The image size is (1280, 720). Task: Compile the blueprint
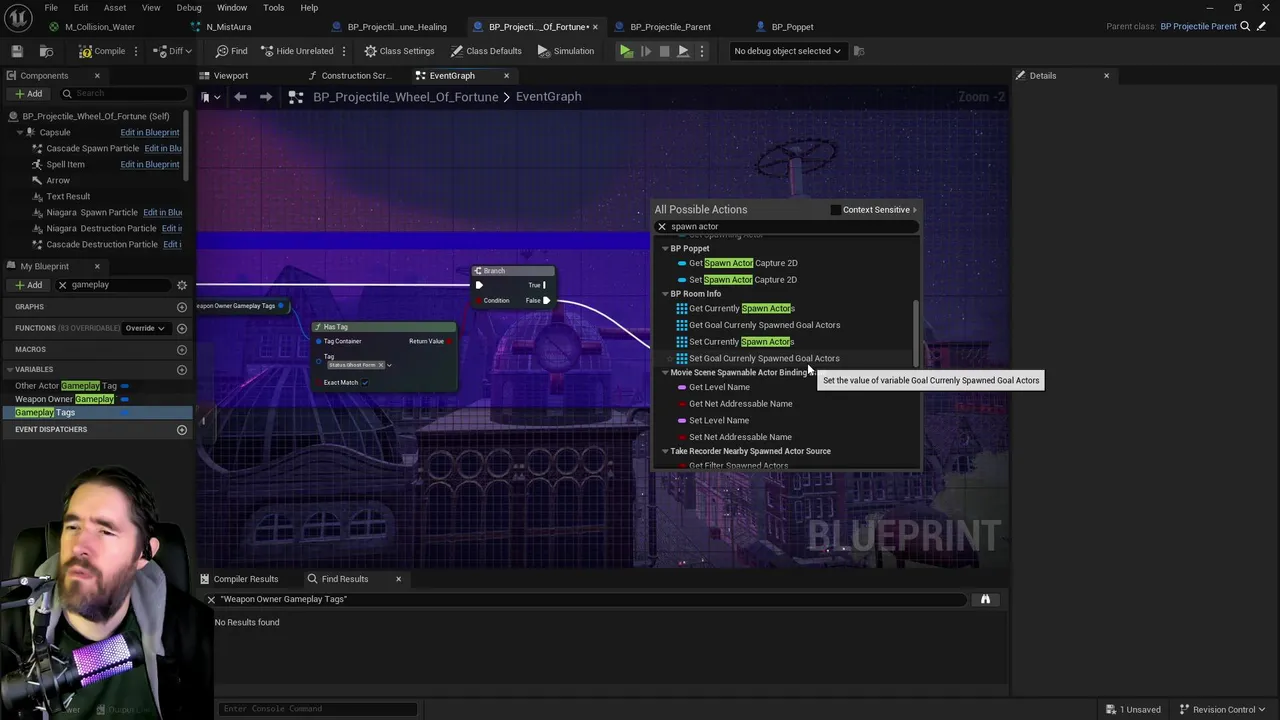click(102, 51)
